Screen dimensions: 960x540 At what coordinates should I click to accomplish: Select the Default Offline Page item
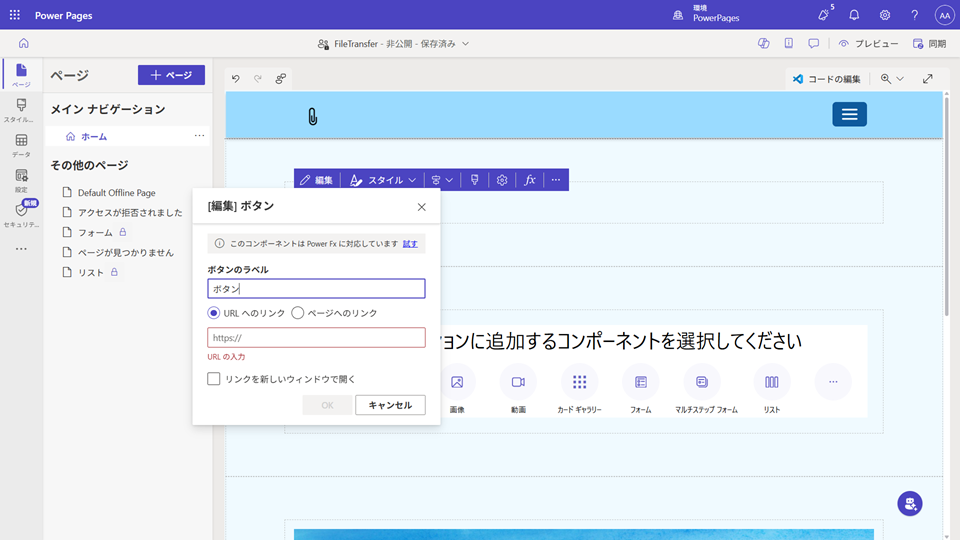coord(116,192)
